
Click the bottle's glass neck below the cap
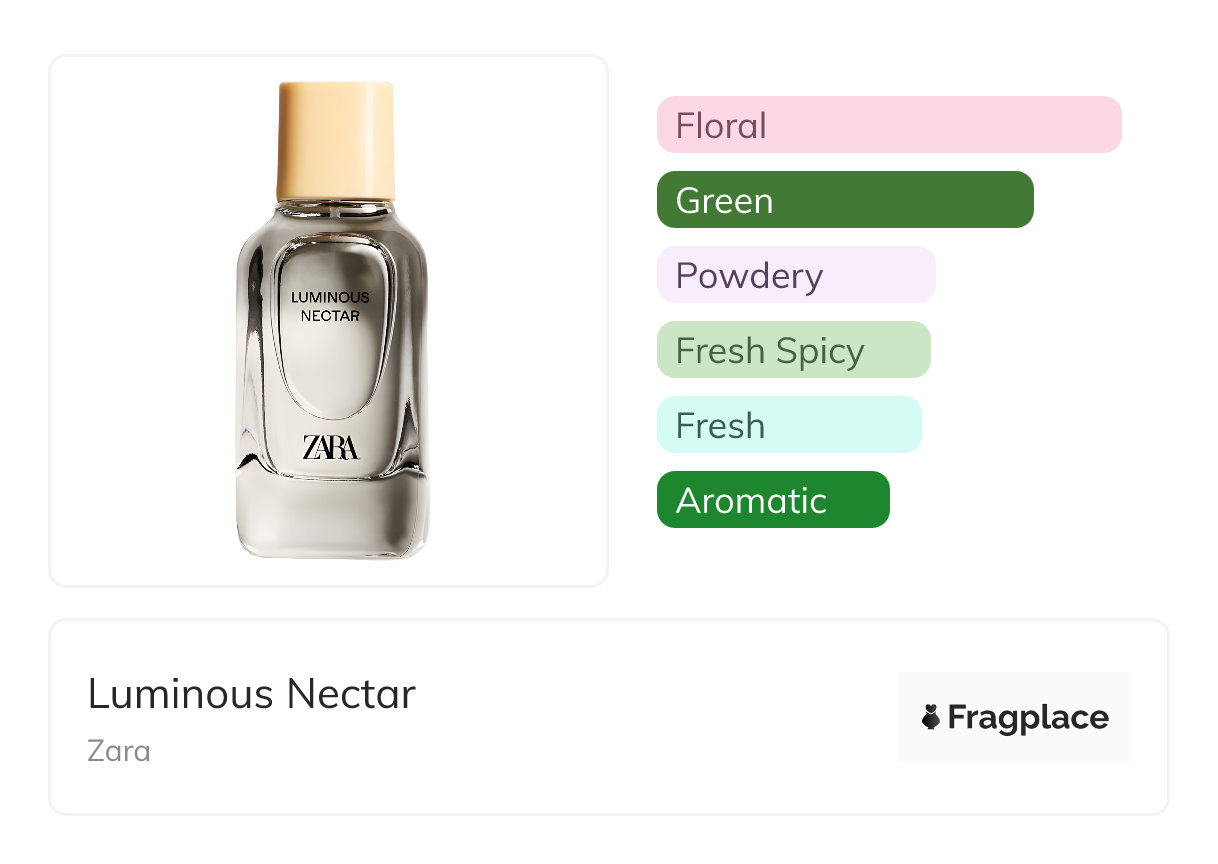(x=335, y=209)
